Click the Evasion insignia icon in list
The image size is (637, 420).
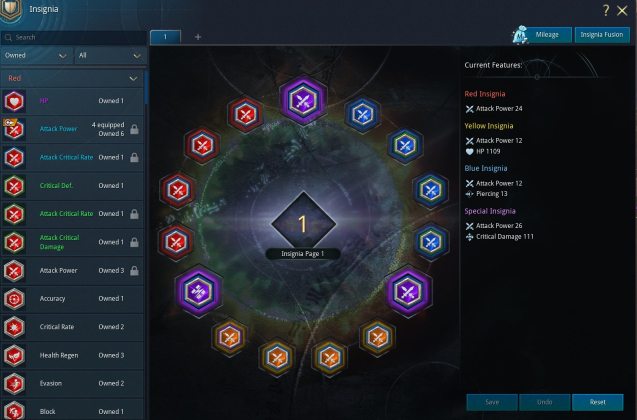14,383
